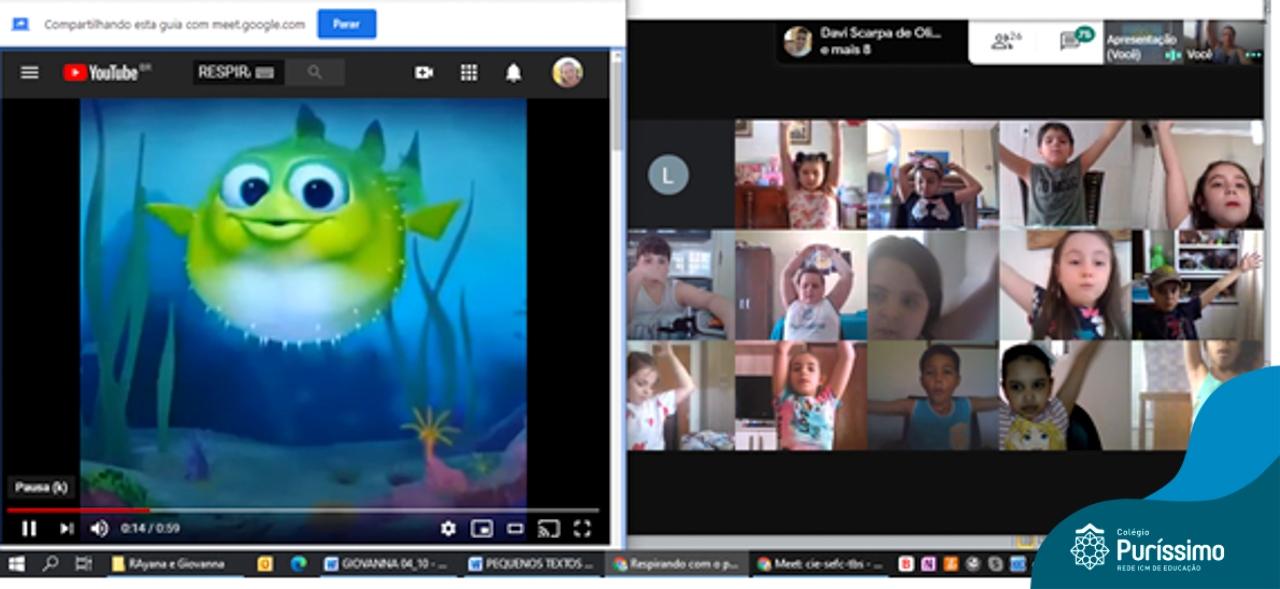Enable miniplayer mode
This screenshot has width=1280, height=589.
point(482,528)
